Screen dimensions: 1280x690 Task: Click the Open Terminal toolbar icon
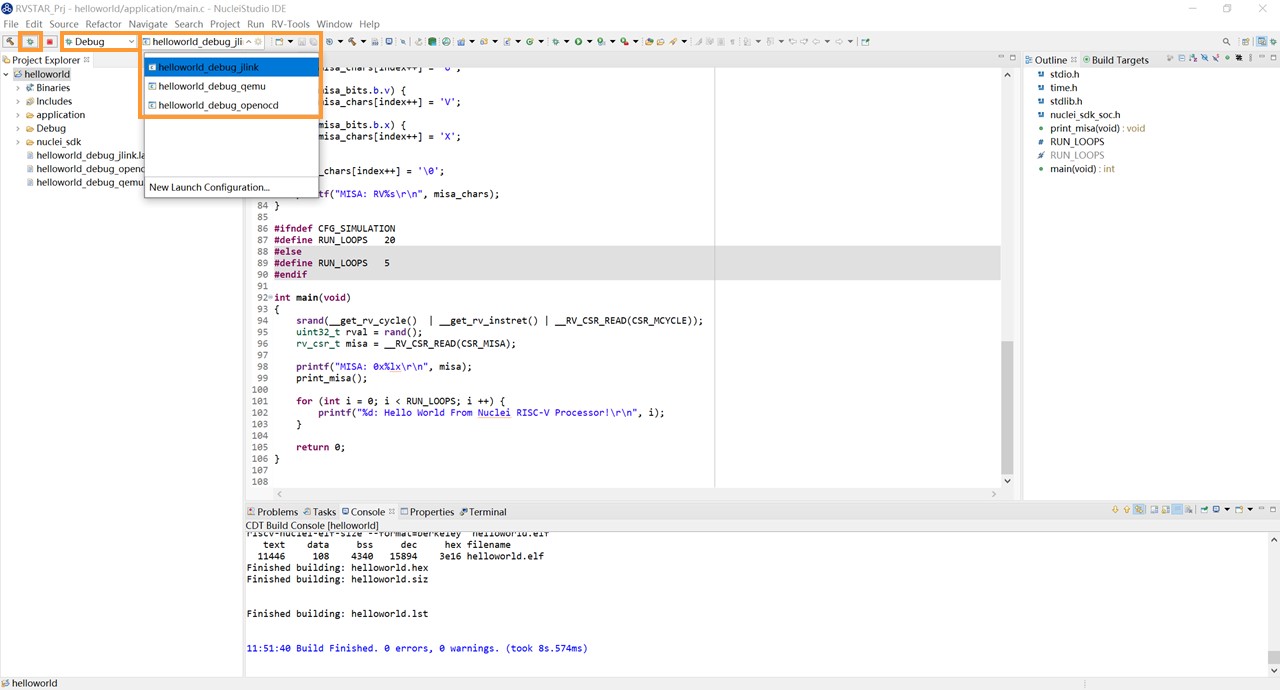point(389,41)
